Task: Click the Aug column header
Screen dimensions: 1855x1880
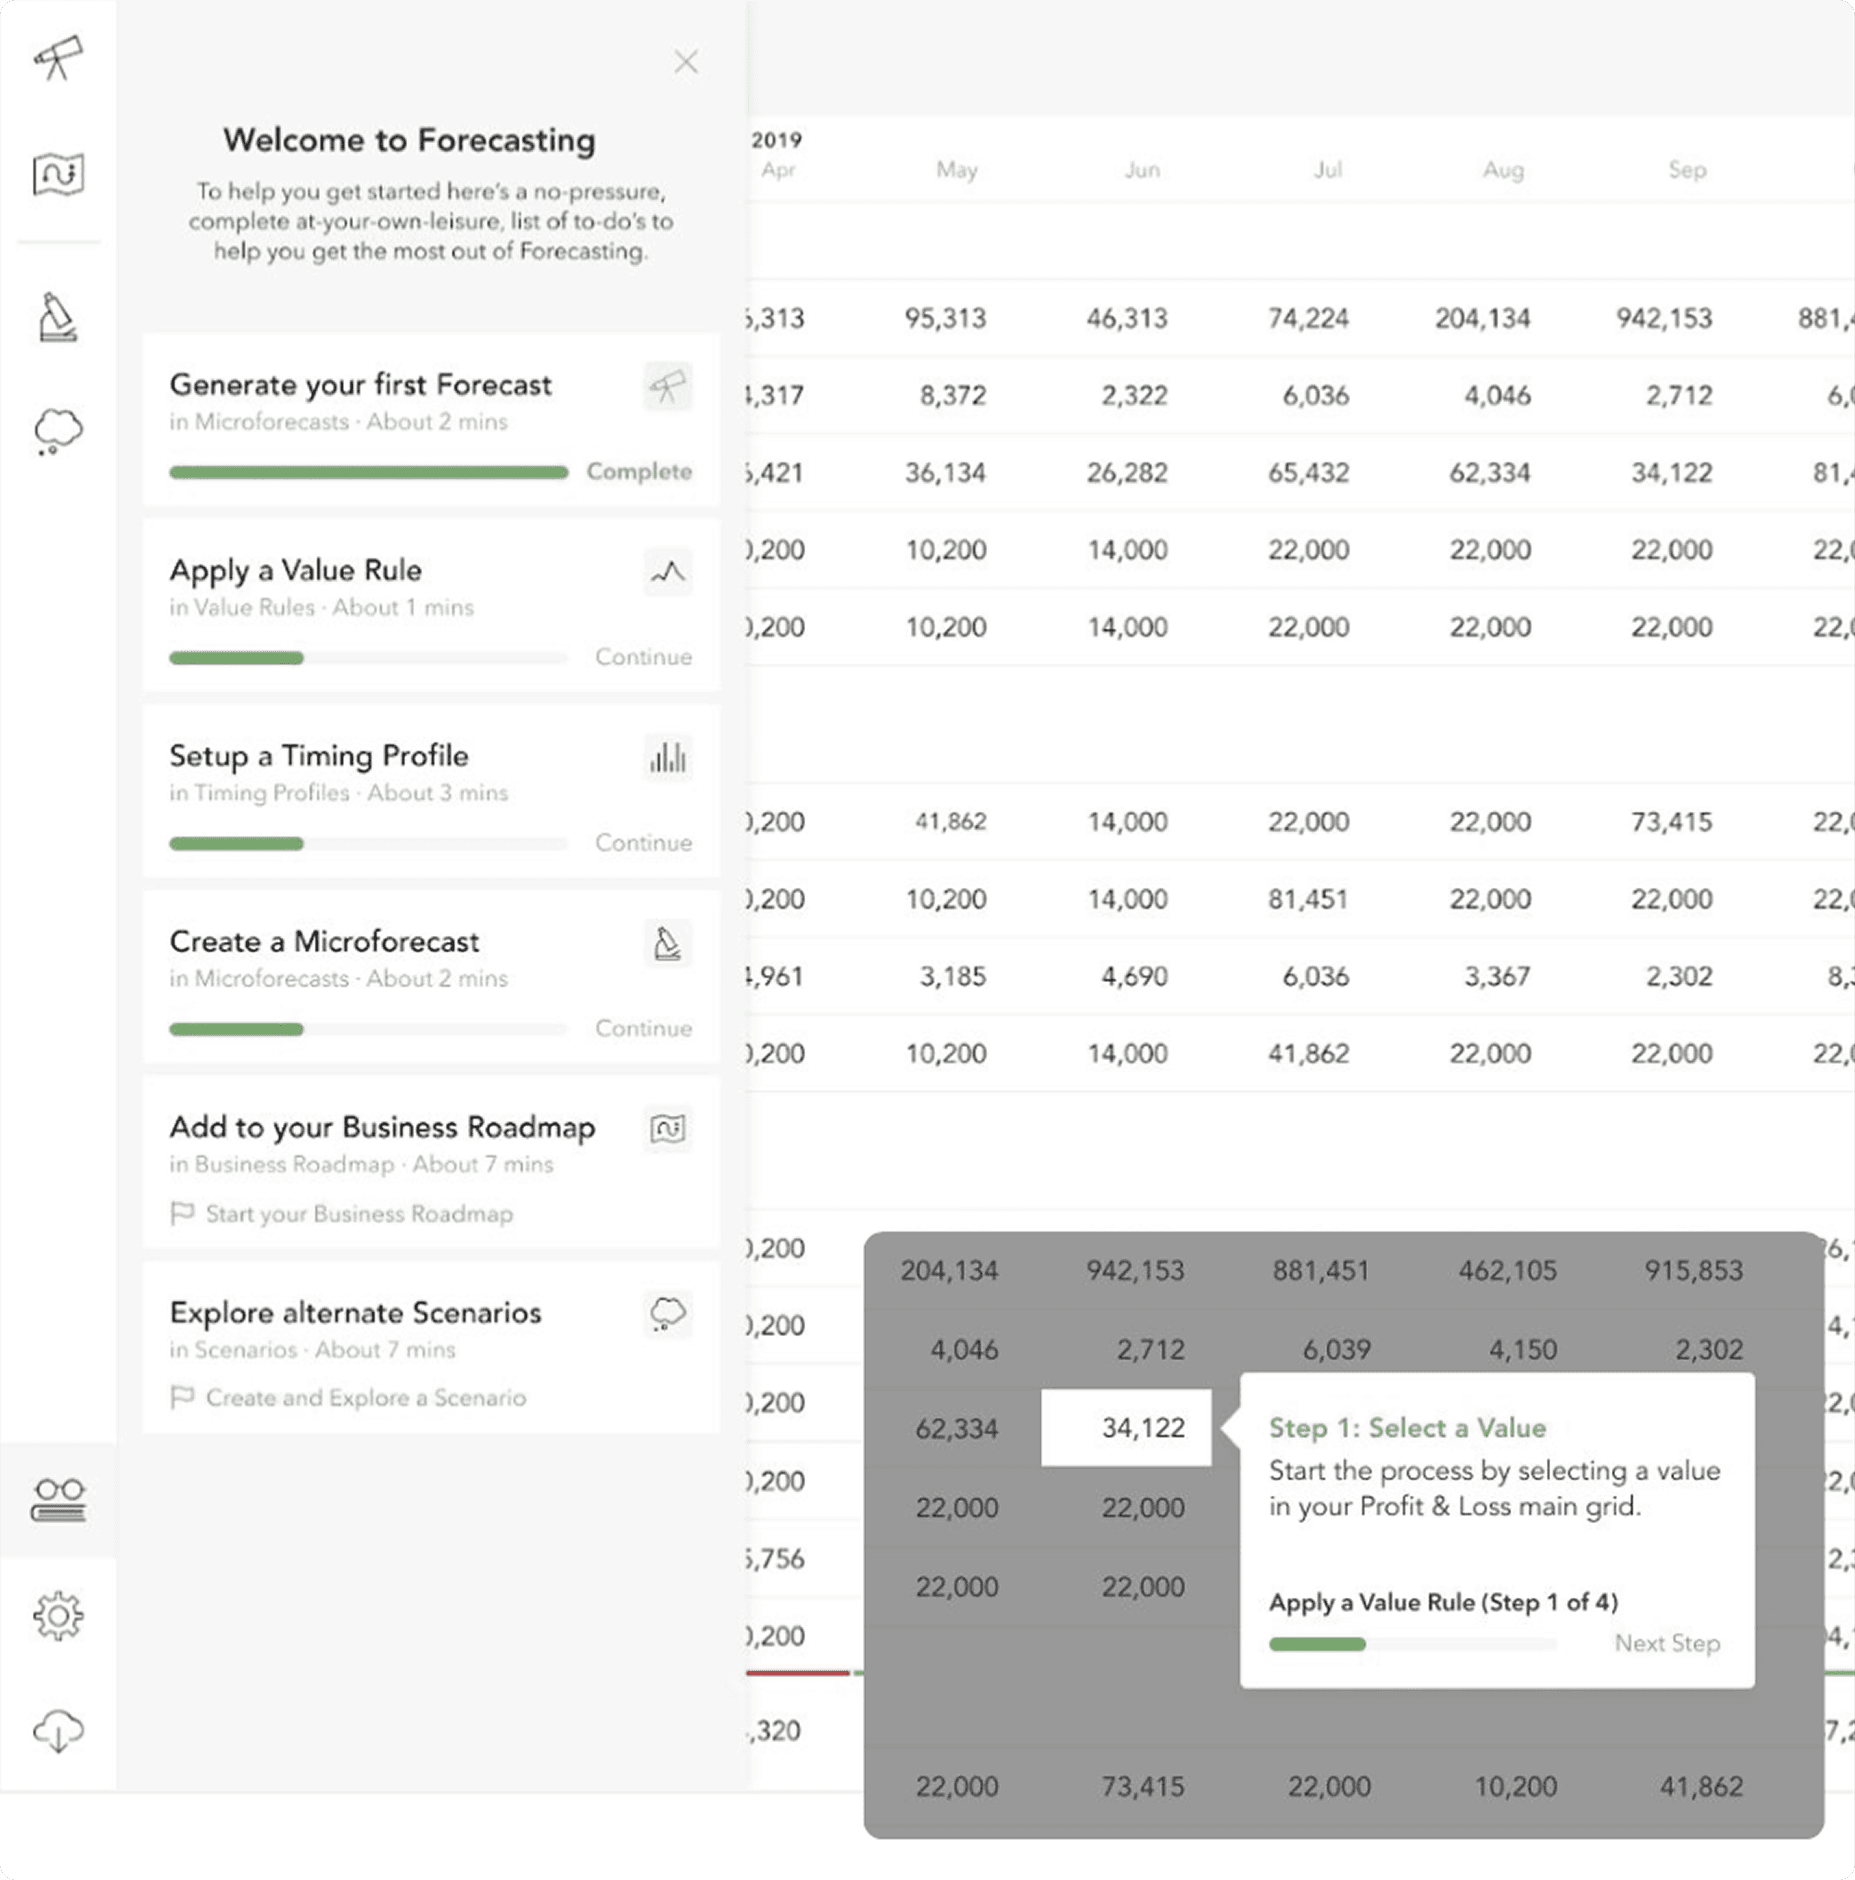Action: click(1503, 170)
